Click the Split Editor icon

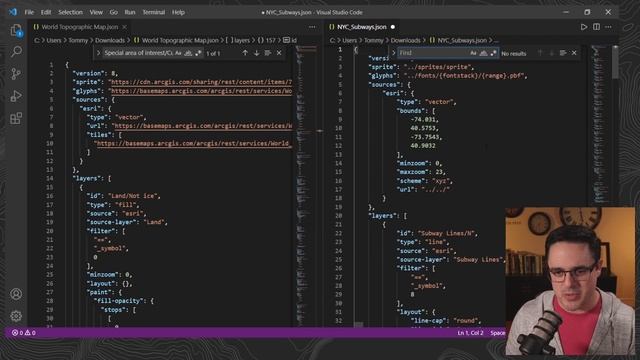[596, 27]
